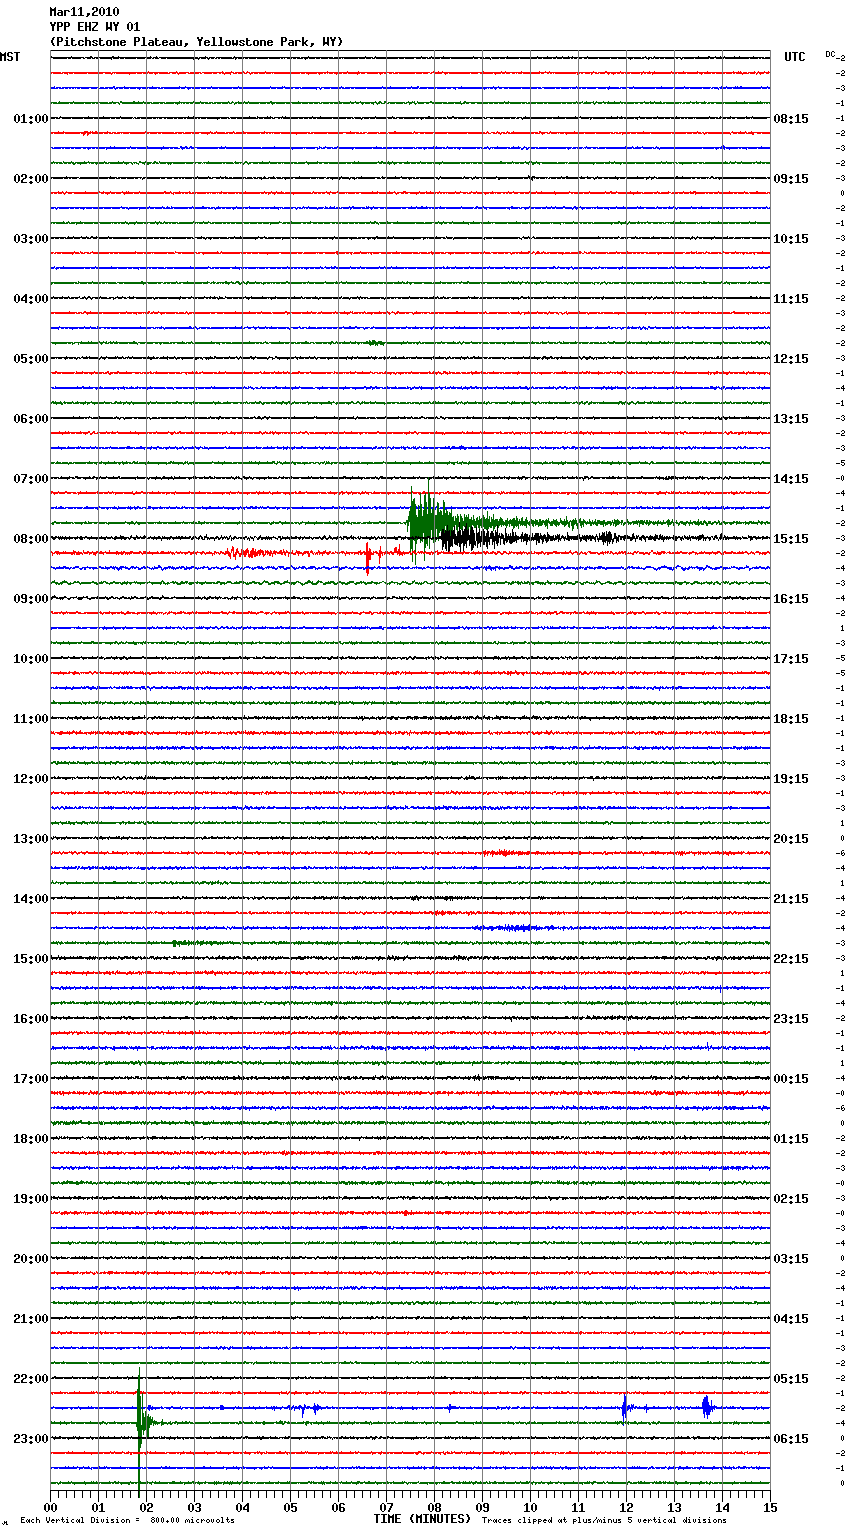This screenshot has height=1534, width=850.
Task: Click the 06 minute axis tick label
Action: coord(338,1507)
